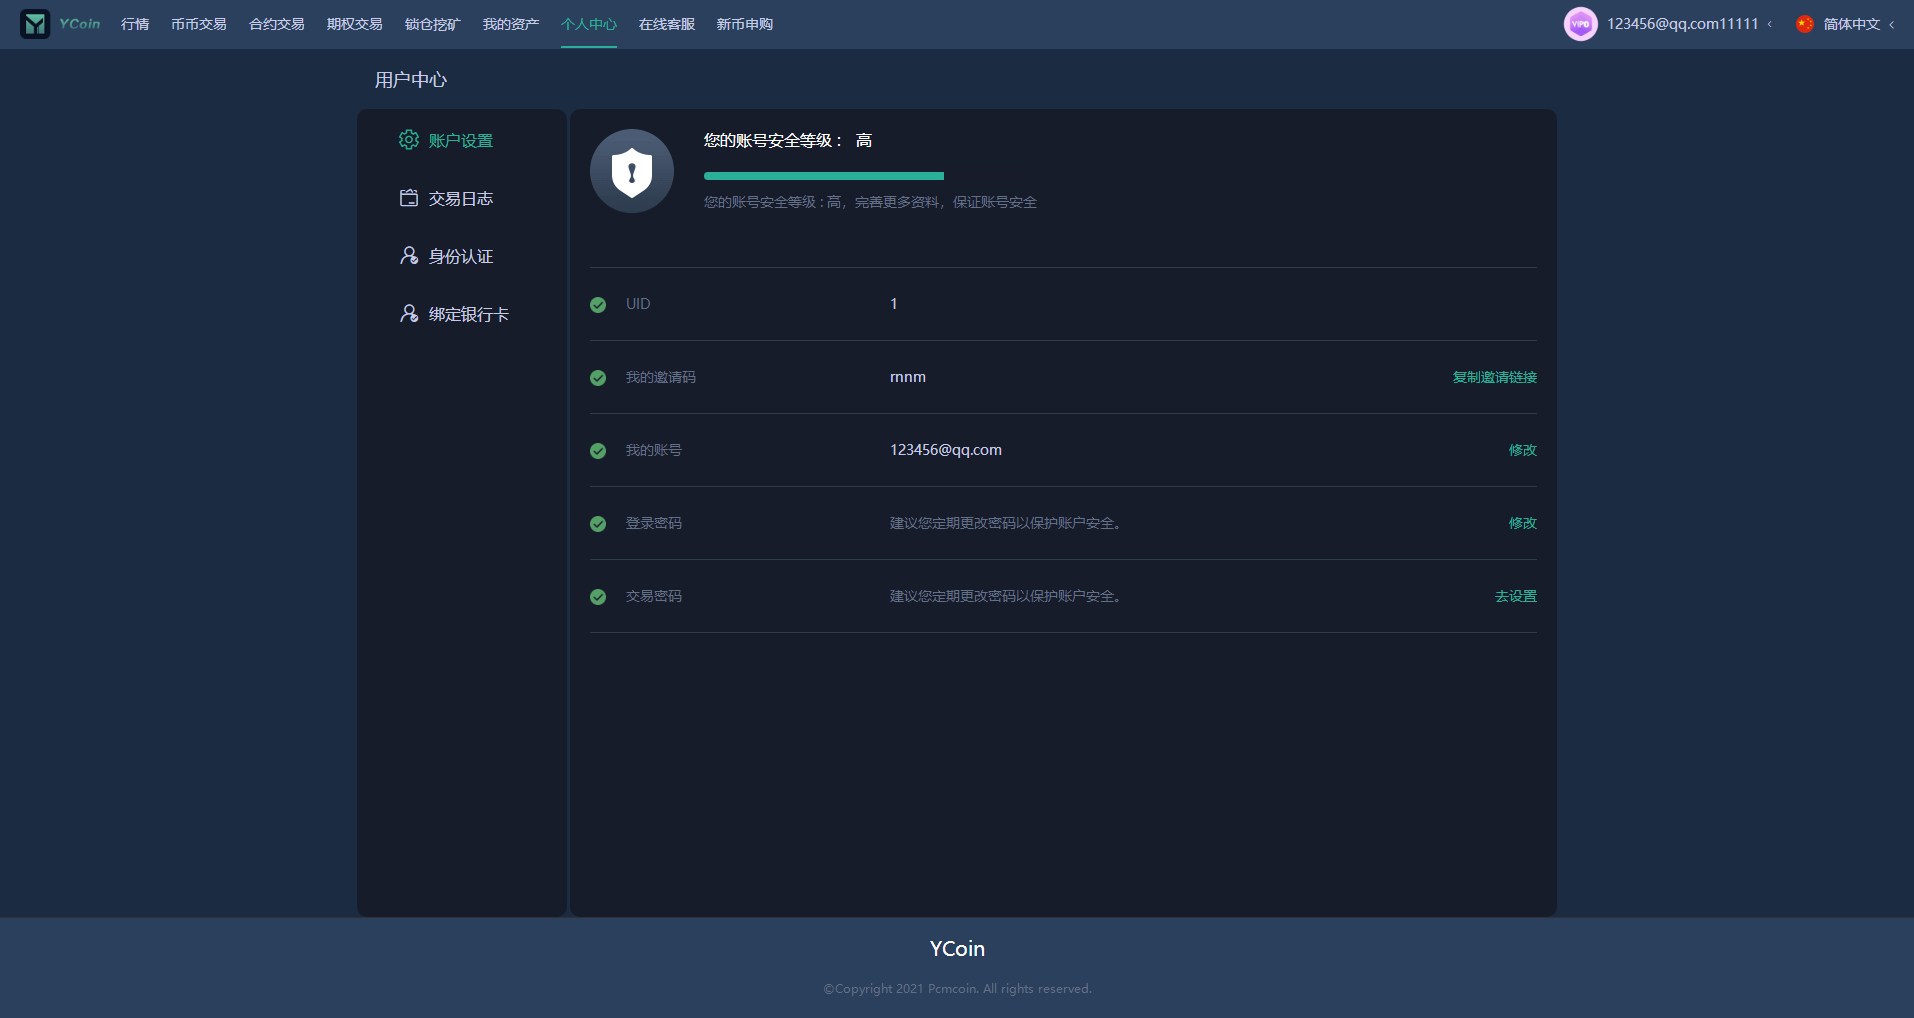Click the green security level progress bar
The width and height of the screenshot is (1914, 1018).
coord(823,176)
